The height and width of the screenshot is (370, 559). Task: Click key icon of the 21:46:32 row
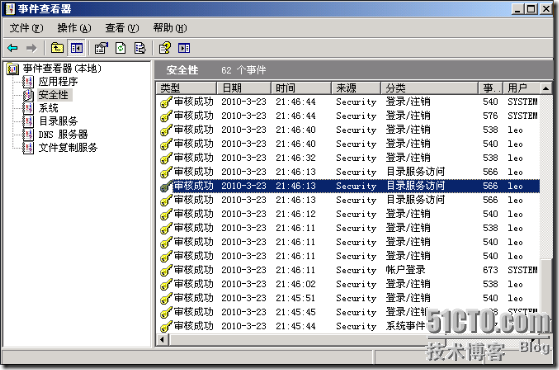166,158
